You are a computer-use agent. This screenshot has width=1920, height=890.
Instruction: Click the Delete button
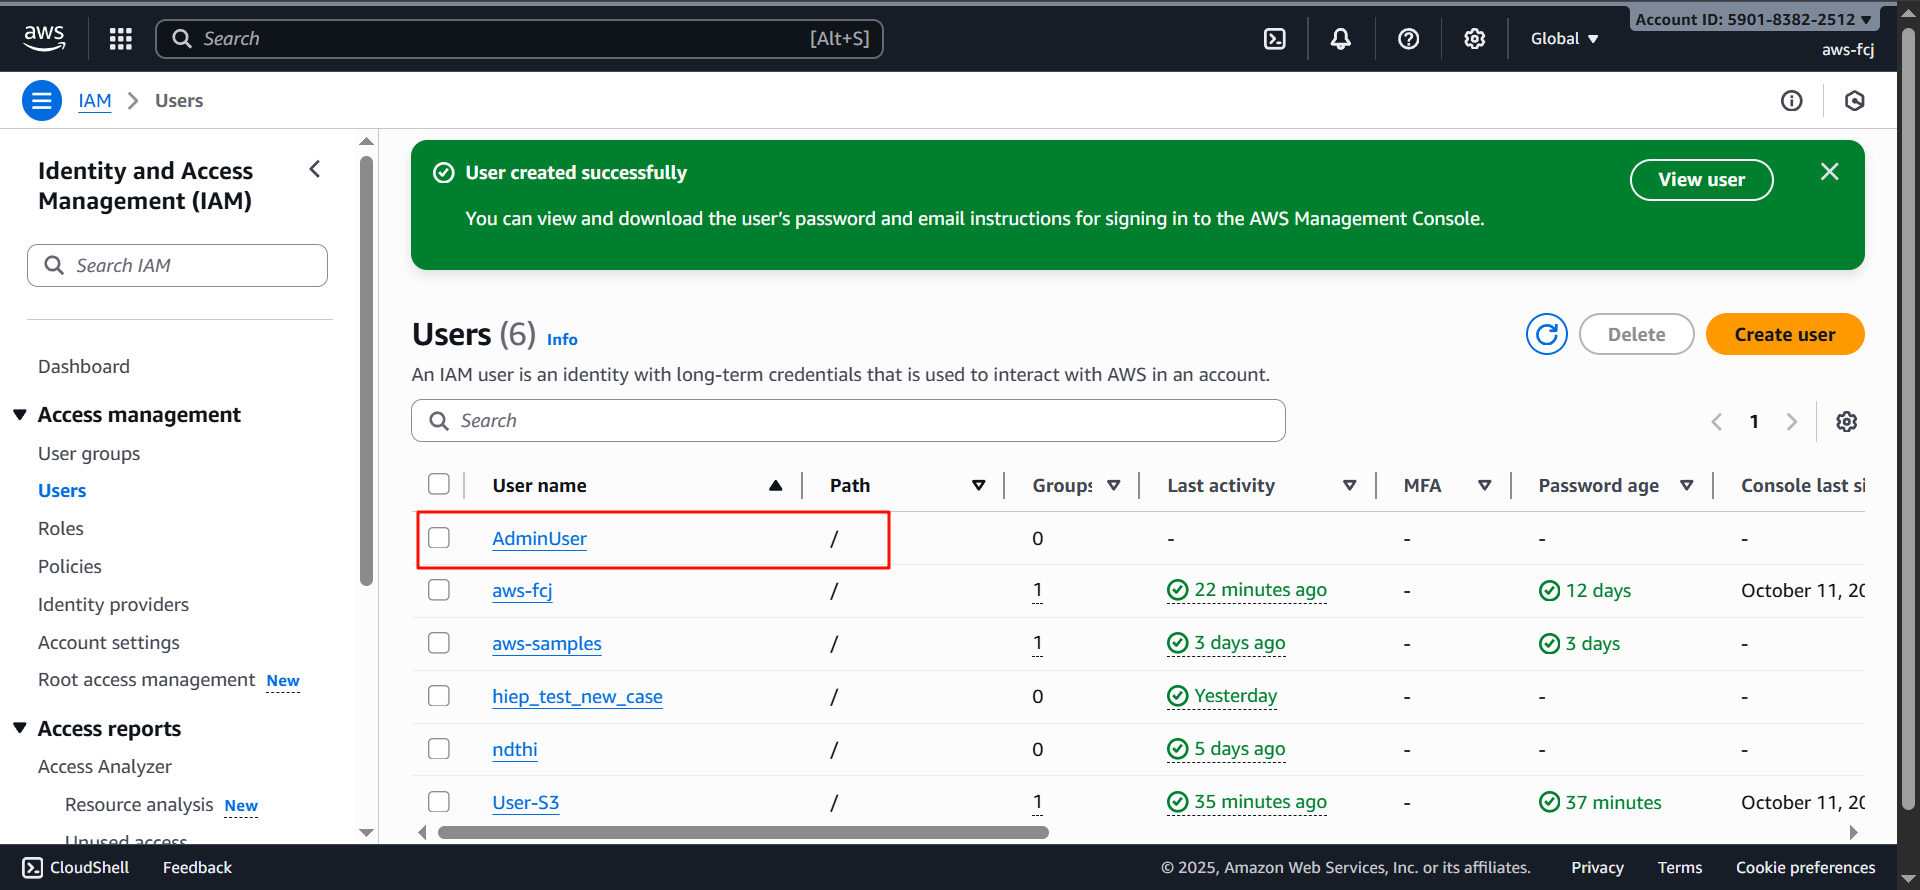(1637, 334)
